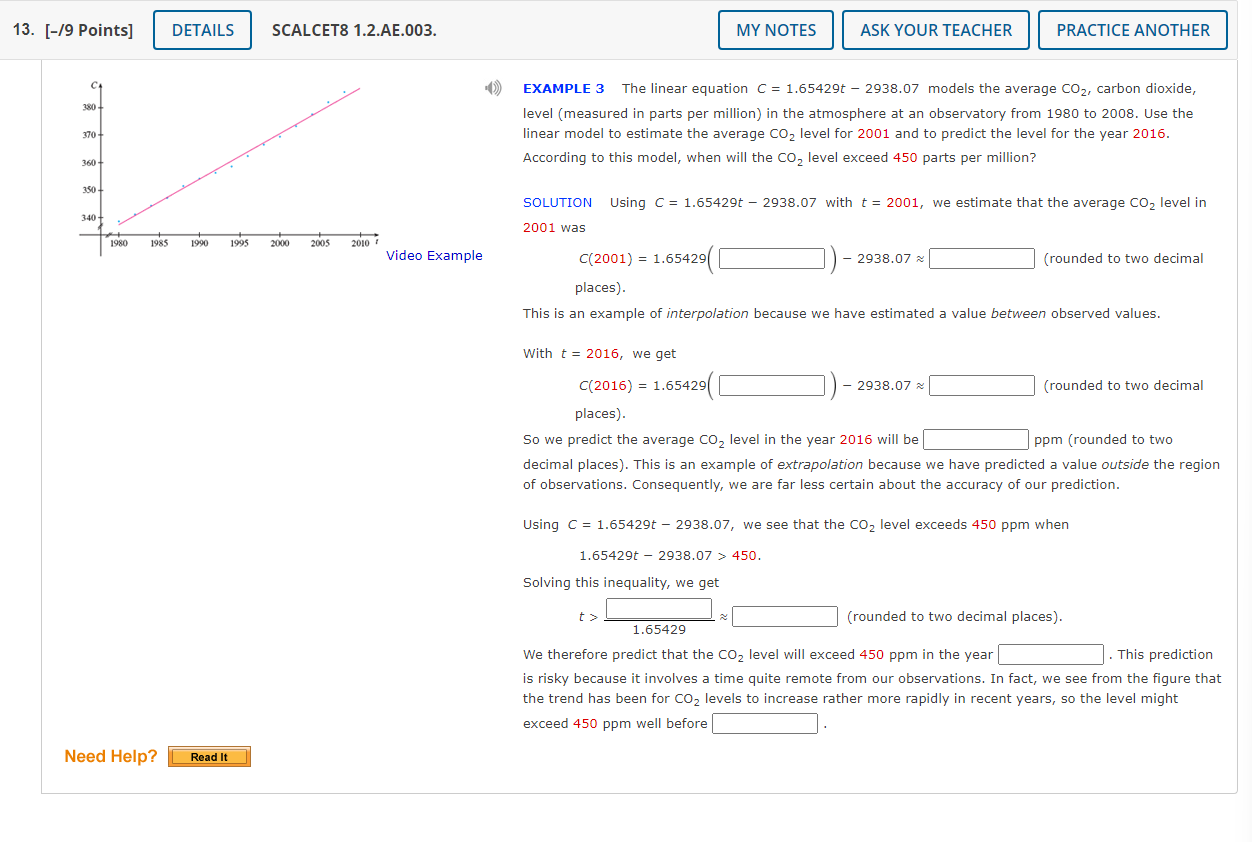Viewport: 1252px width, 842px height.
Task: Click the DETAILS button
Action: click(x=202, y=30)
